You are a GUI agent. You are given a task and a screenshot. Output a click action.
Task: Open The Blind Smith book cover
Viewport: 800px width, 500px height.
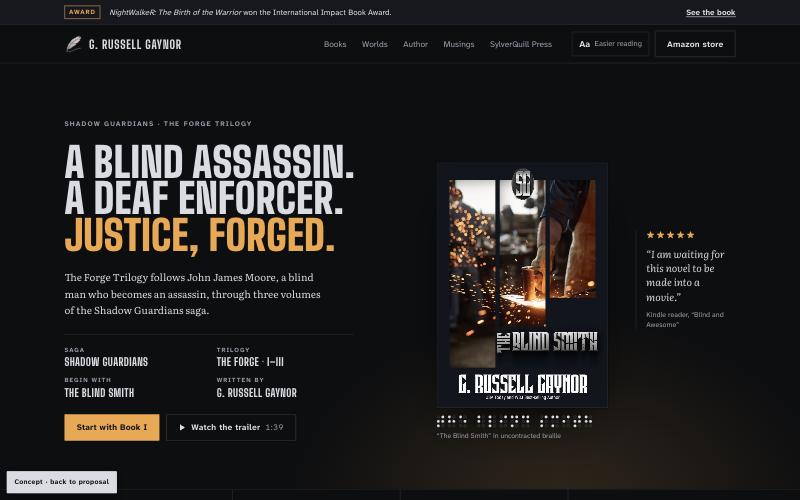coord(522,285)
